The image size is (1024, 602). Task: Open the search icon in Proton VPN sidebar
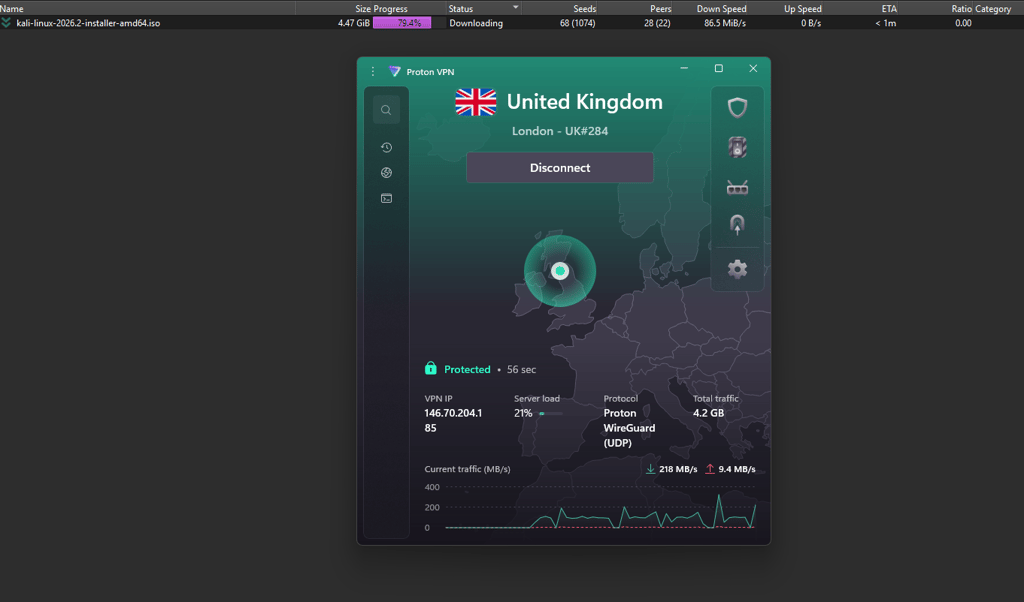click(x=386, y=110)
